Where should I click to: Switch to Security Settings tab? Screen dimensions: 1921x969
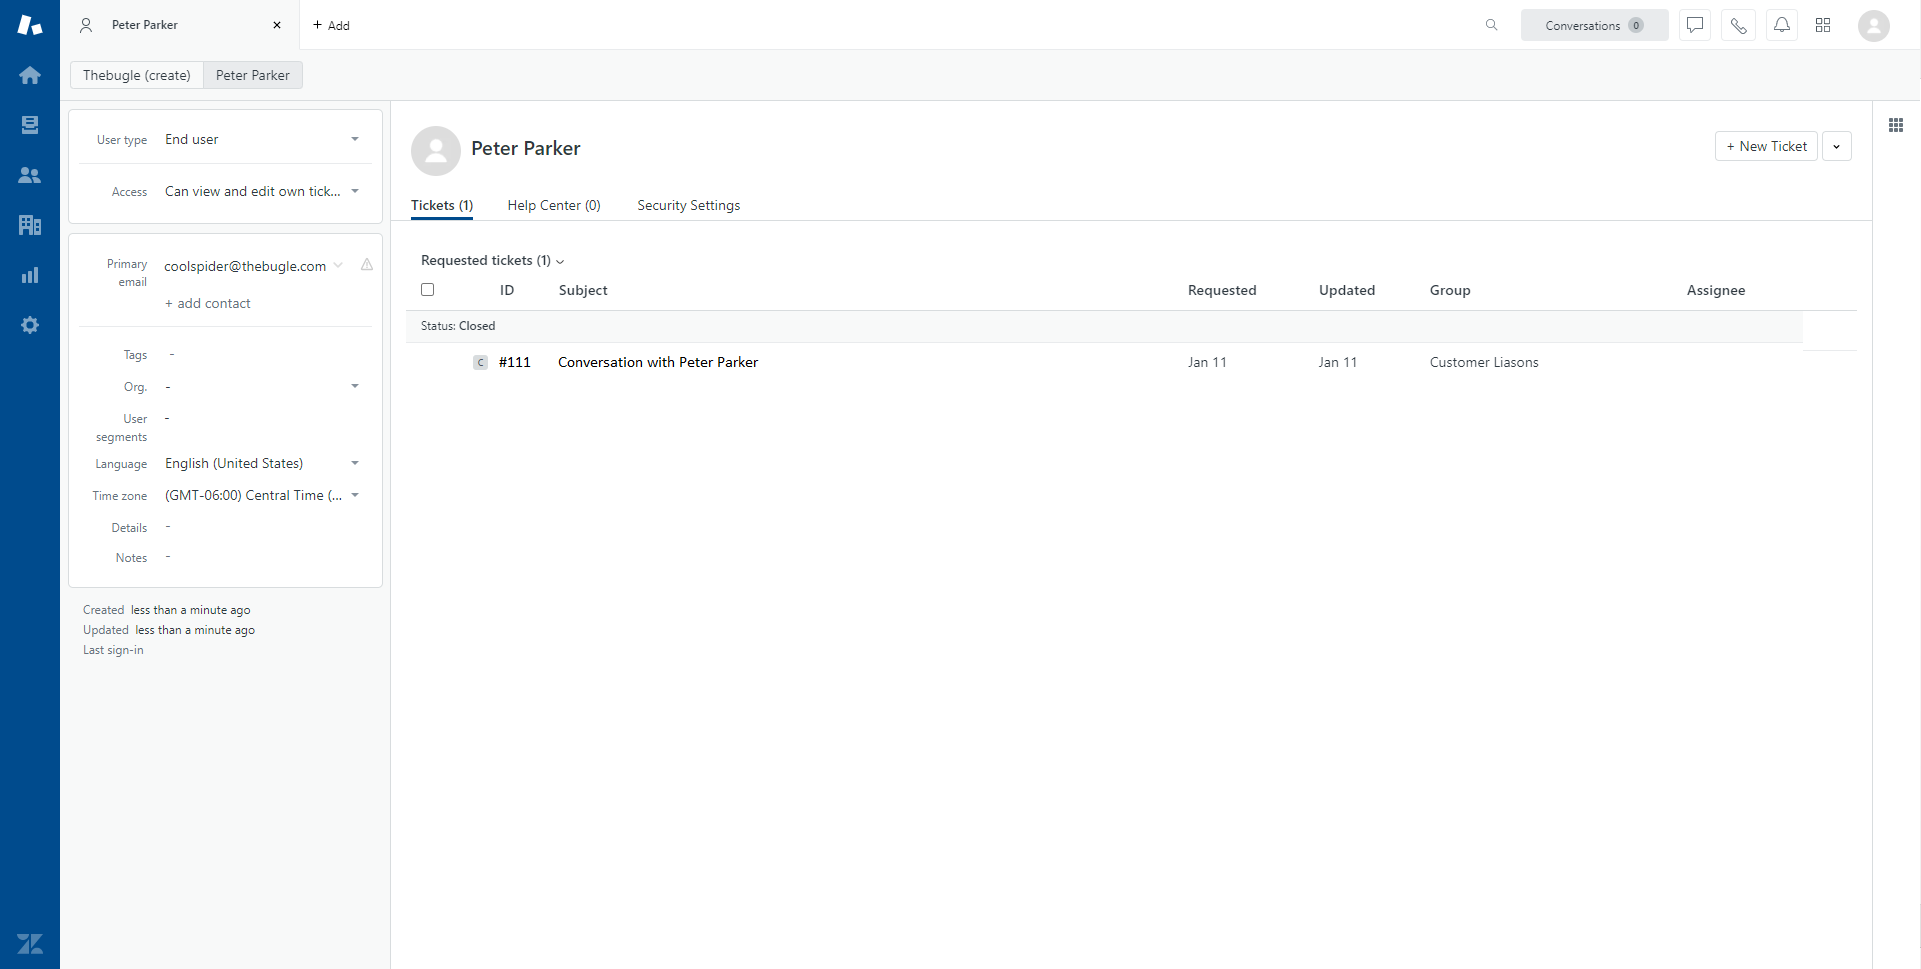(688, 205)
